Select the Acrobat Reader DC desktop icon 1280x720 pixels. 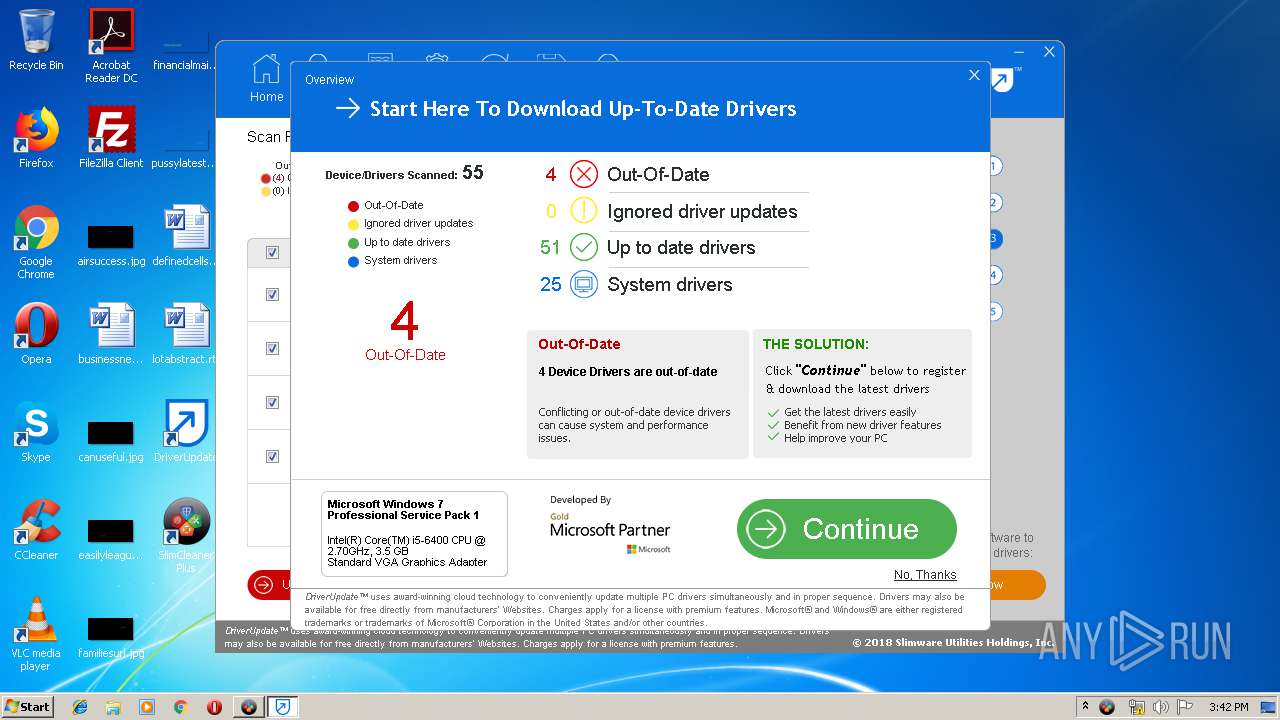[111, 46]
